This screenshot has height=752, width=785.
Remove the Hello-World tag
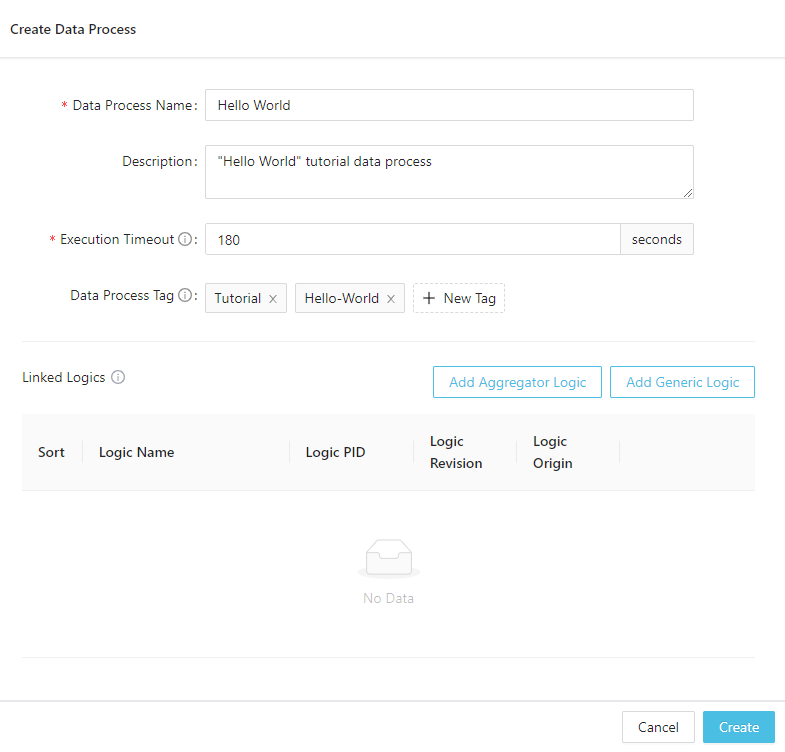tap(390, 299)
